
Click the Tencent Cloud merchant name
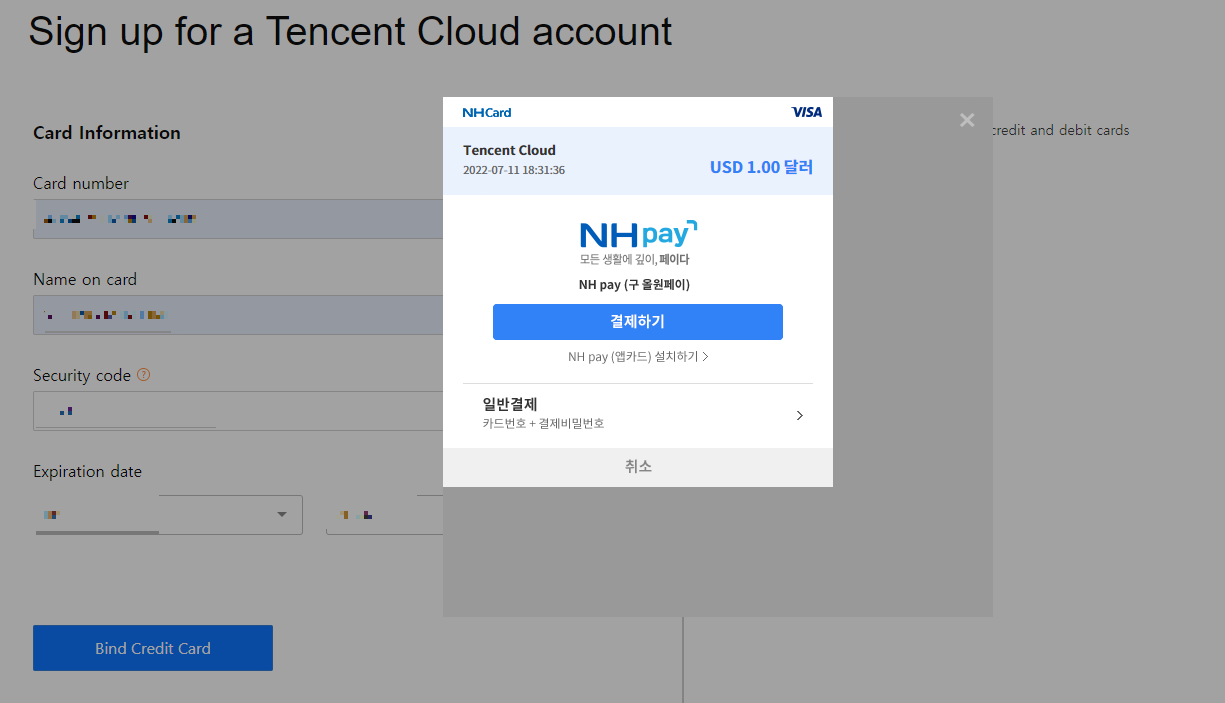(x=509, y=150)
